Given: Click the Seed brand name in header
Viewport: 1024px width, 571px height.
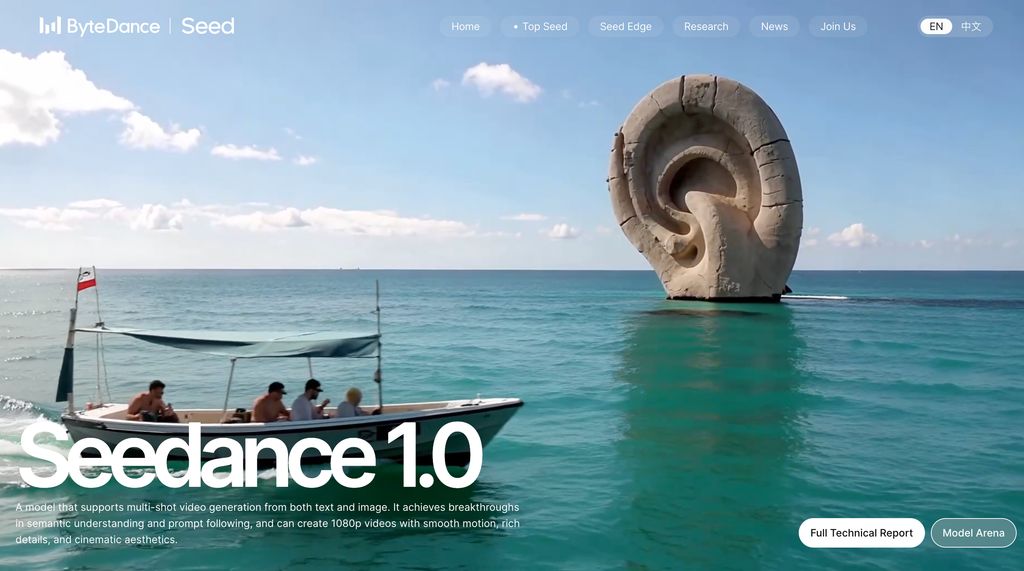Looking at the screenshot, I should click(208, 26).
